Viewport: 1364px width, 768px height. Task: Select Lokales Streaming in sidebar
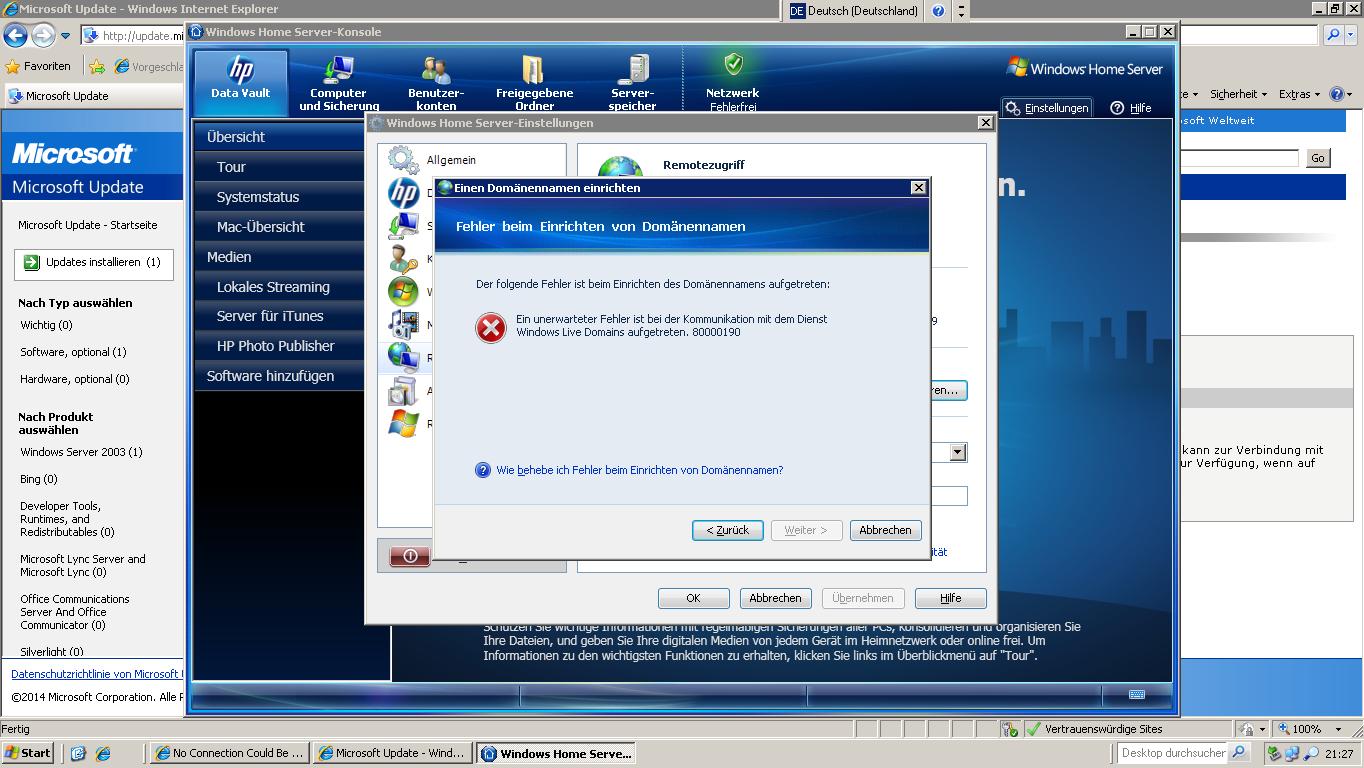[280, 287]
